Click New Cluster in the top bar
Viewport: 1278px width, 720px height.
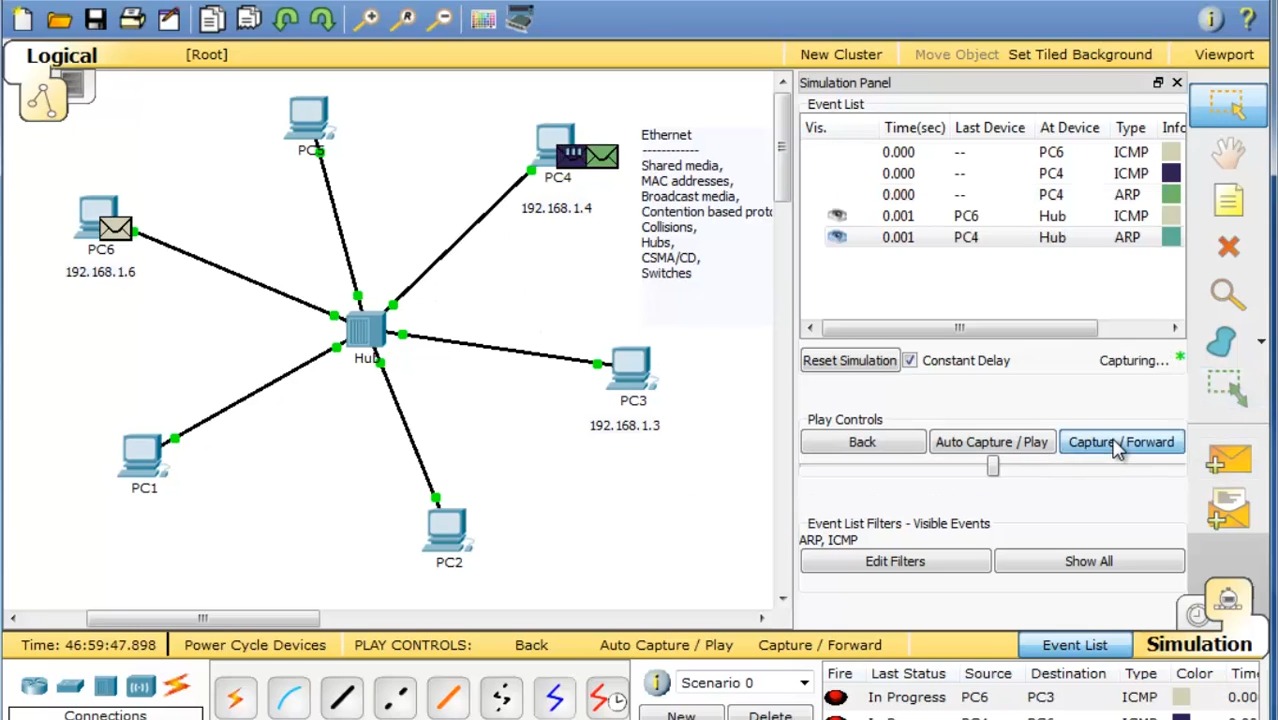pyautogui.click(x=841, y=55)
